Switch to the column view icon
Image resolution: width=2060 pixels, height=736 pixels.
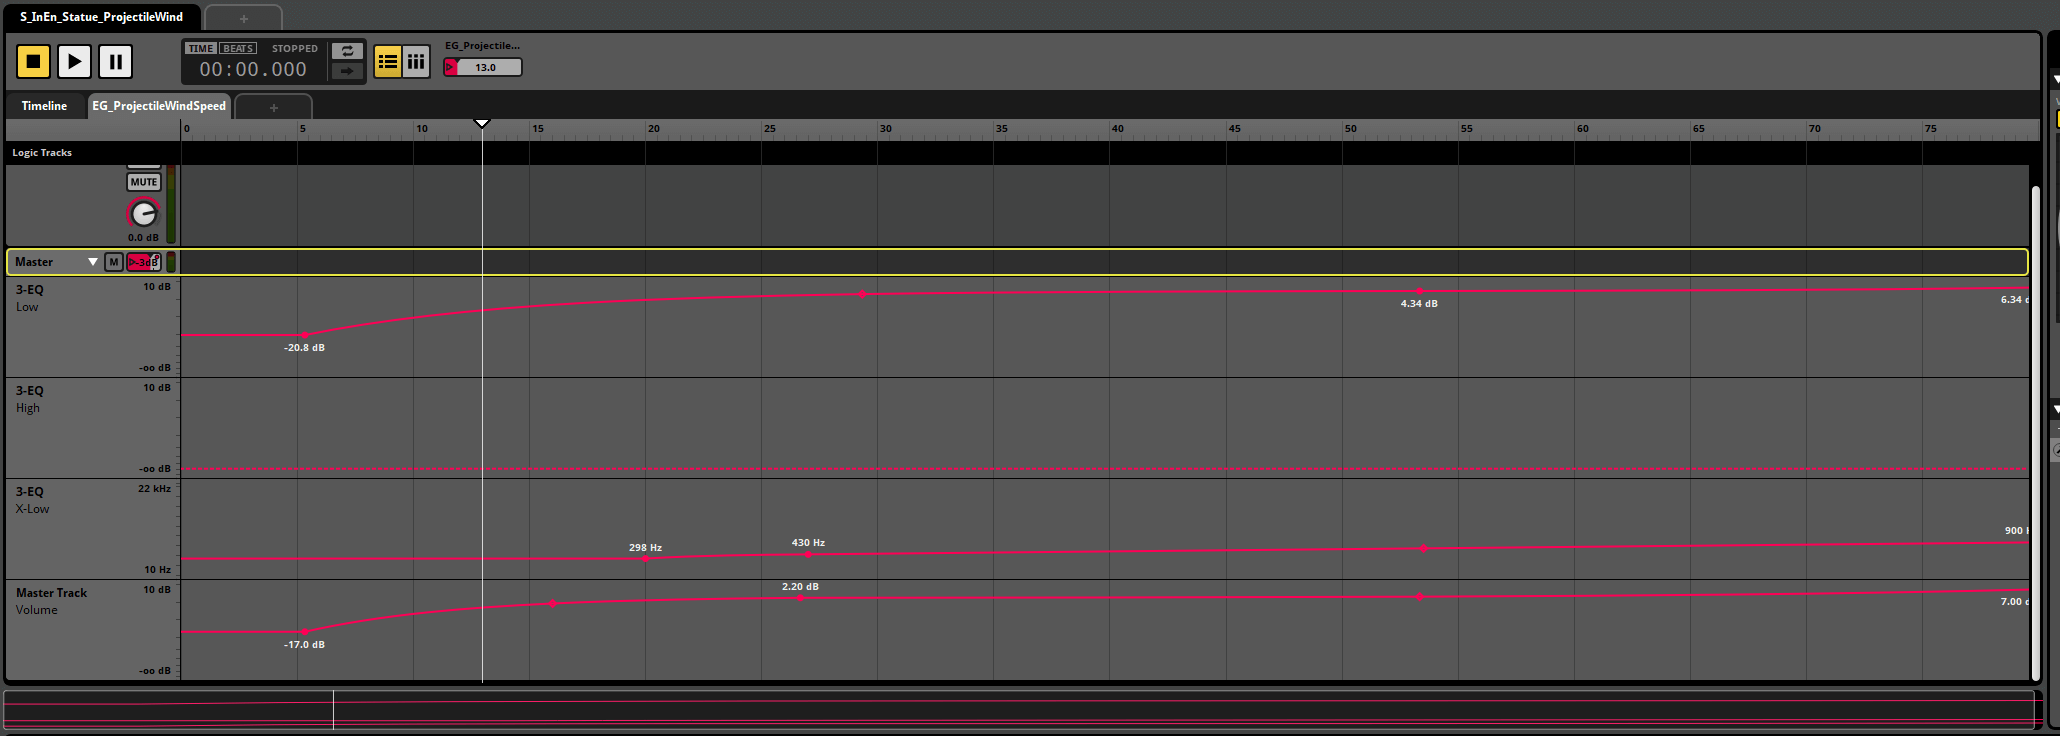416,62
